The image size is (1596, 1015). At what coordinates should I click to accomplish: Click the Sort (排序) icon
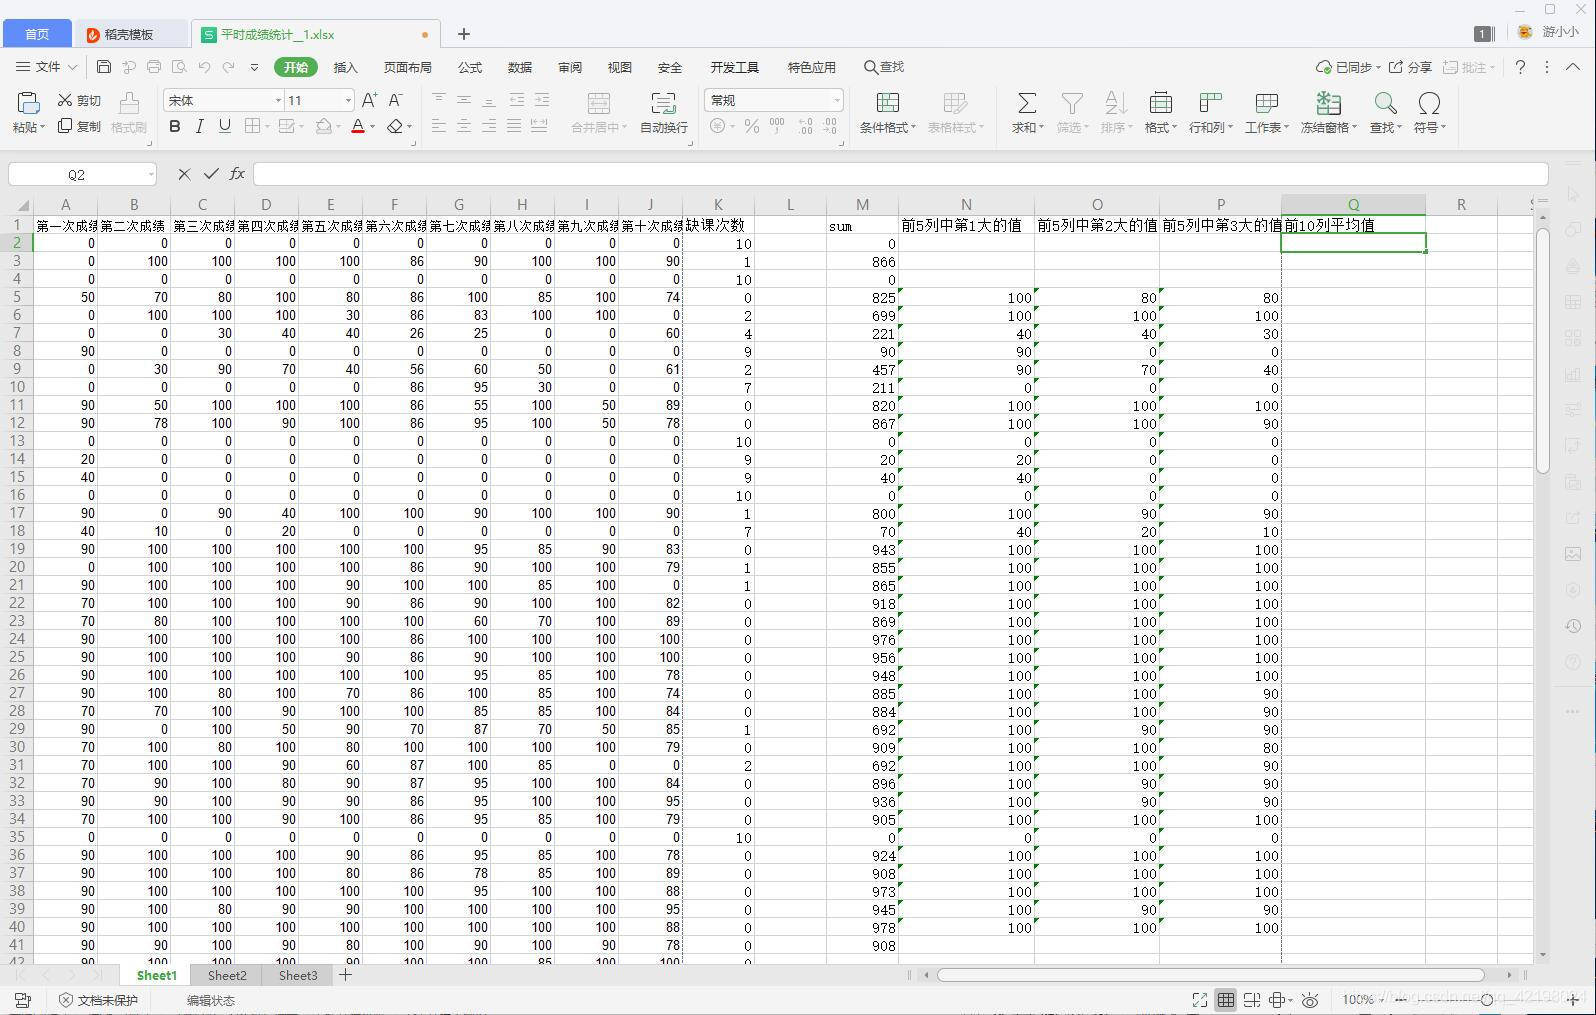tap(1115, 103)
